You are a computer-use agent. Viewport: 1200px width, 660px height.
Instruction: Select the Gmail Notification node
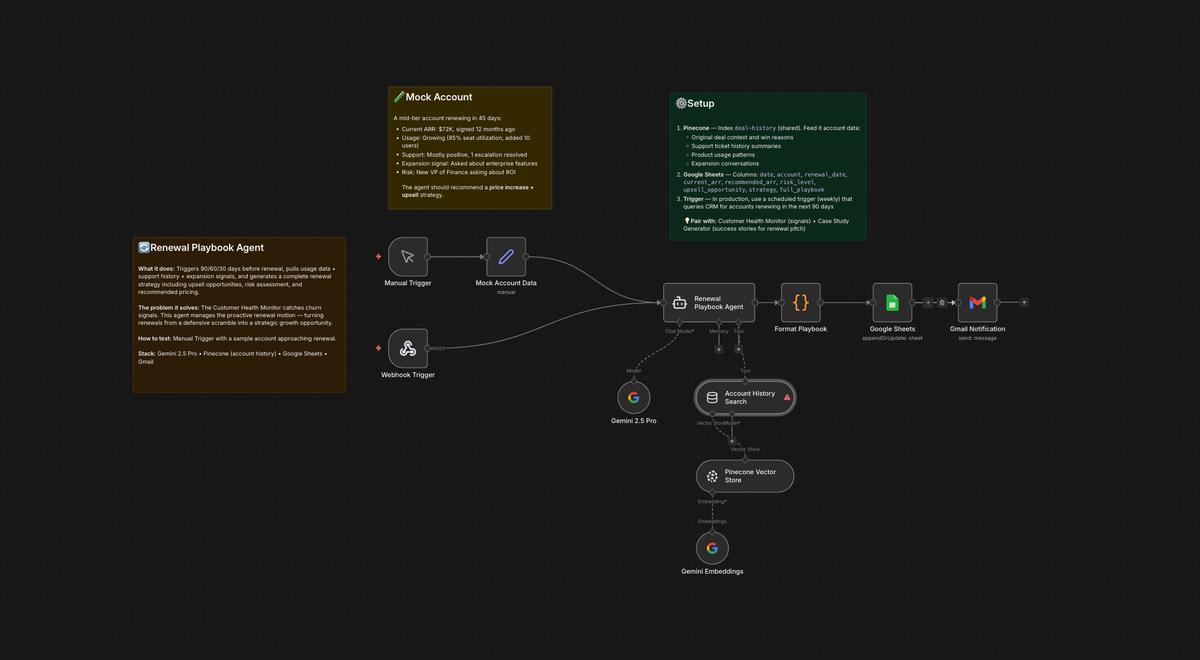click(977, 302)
